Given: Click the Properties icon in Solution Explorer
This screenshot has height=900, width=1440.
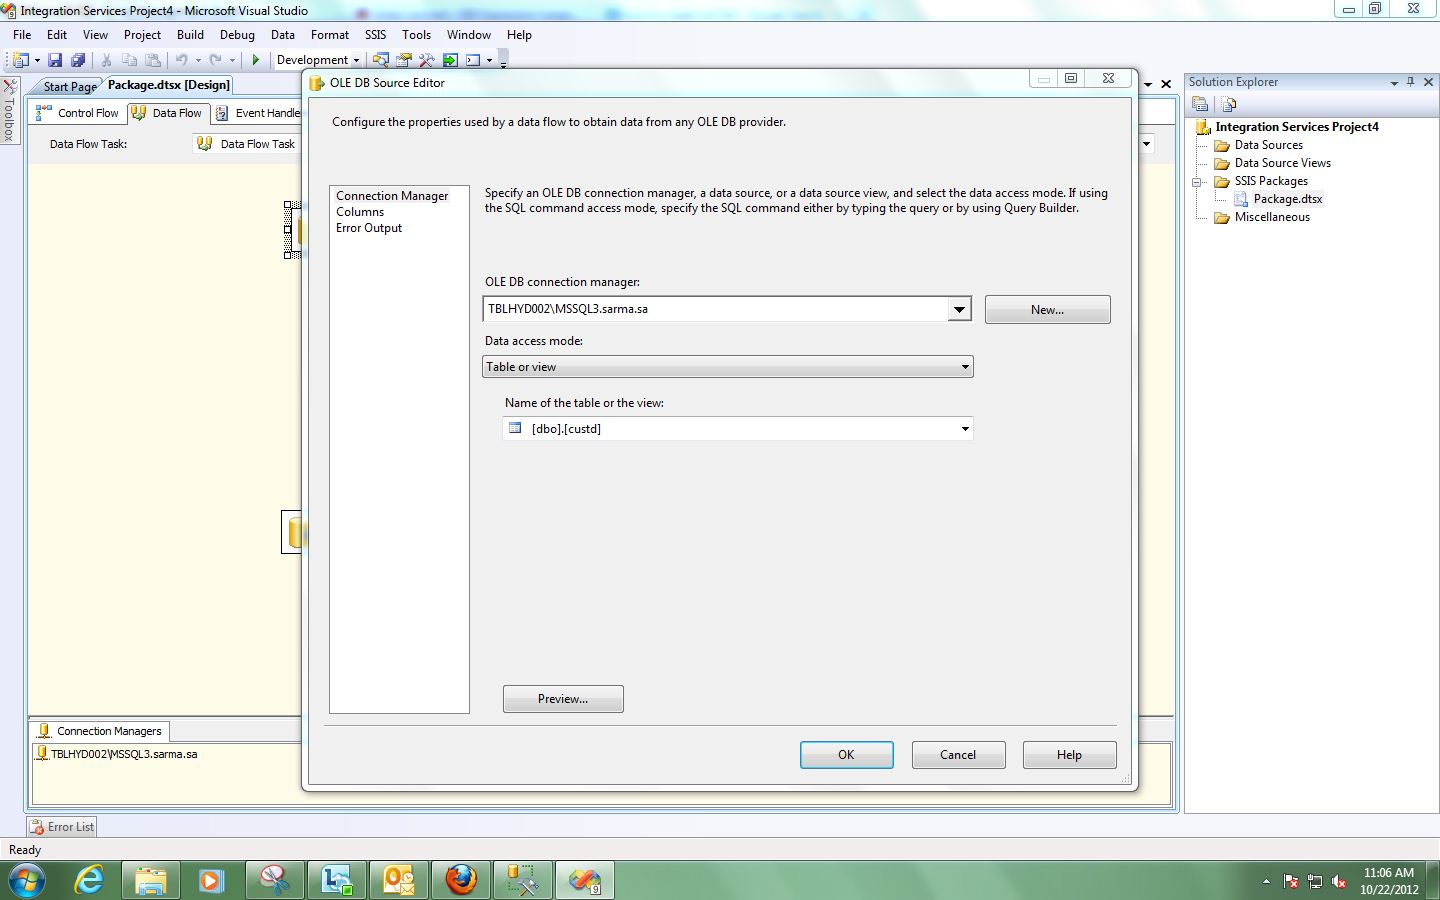Looking at the screenshot, I should click(1200, 104).
